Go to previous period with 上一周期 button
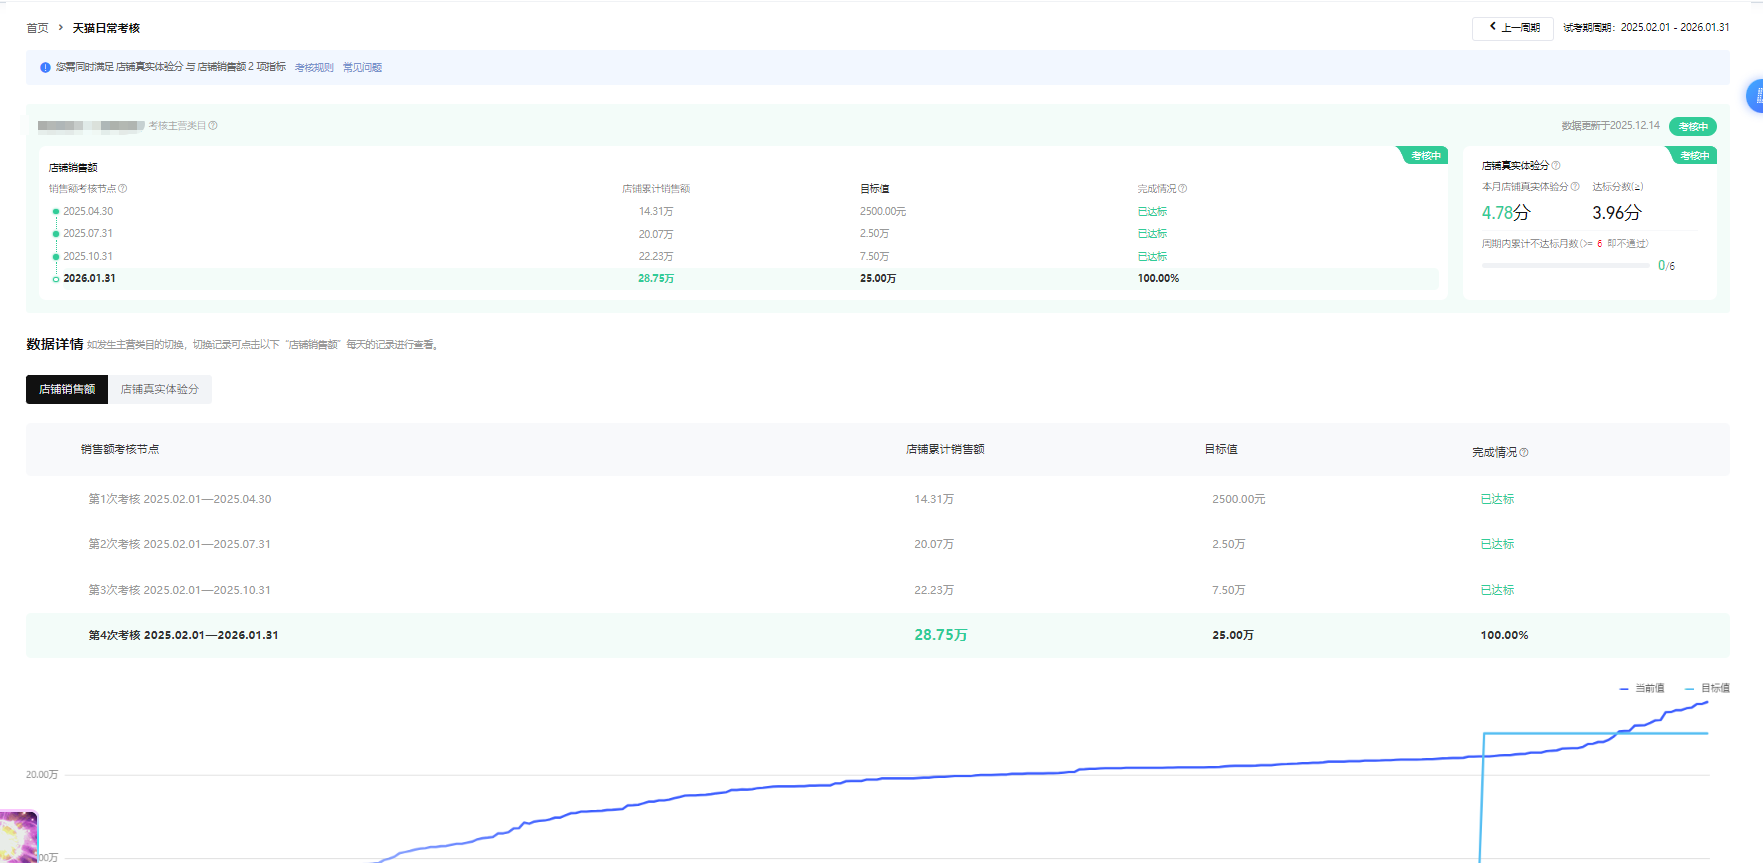 tap(1512, 28)
